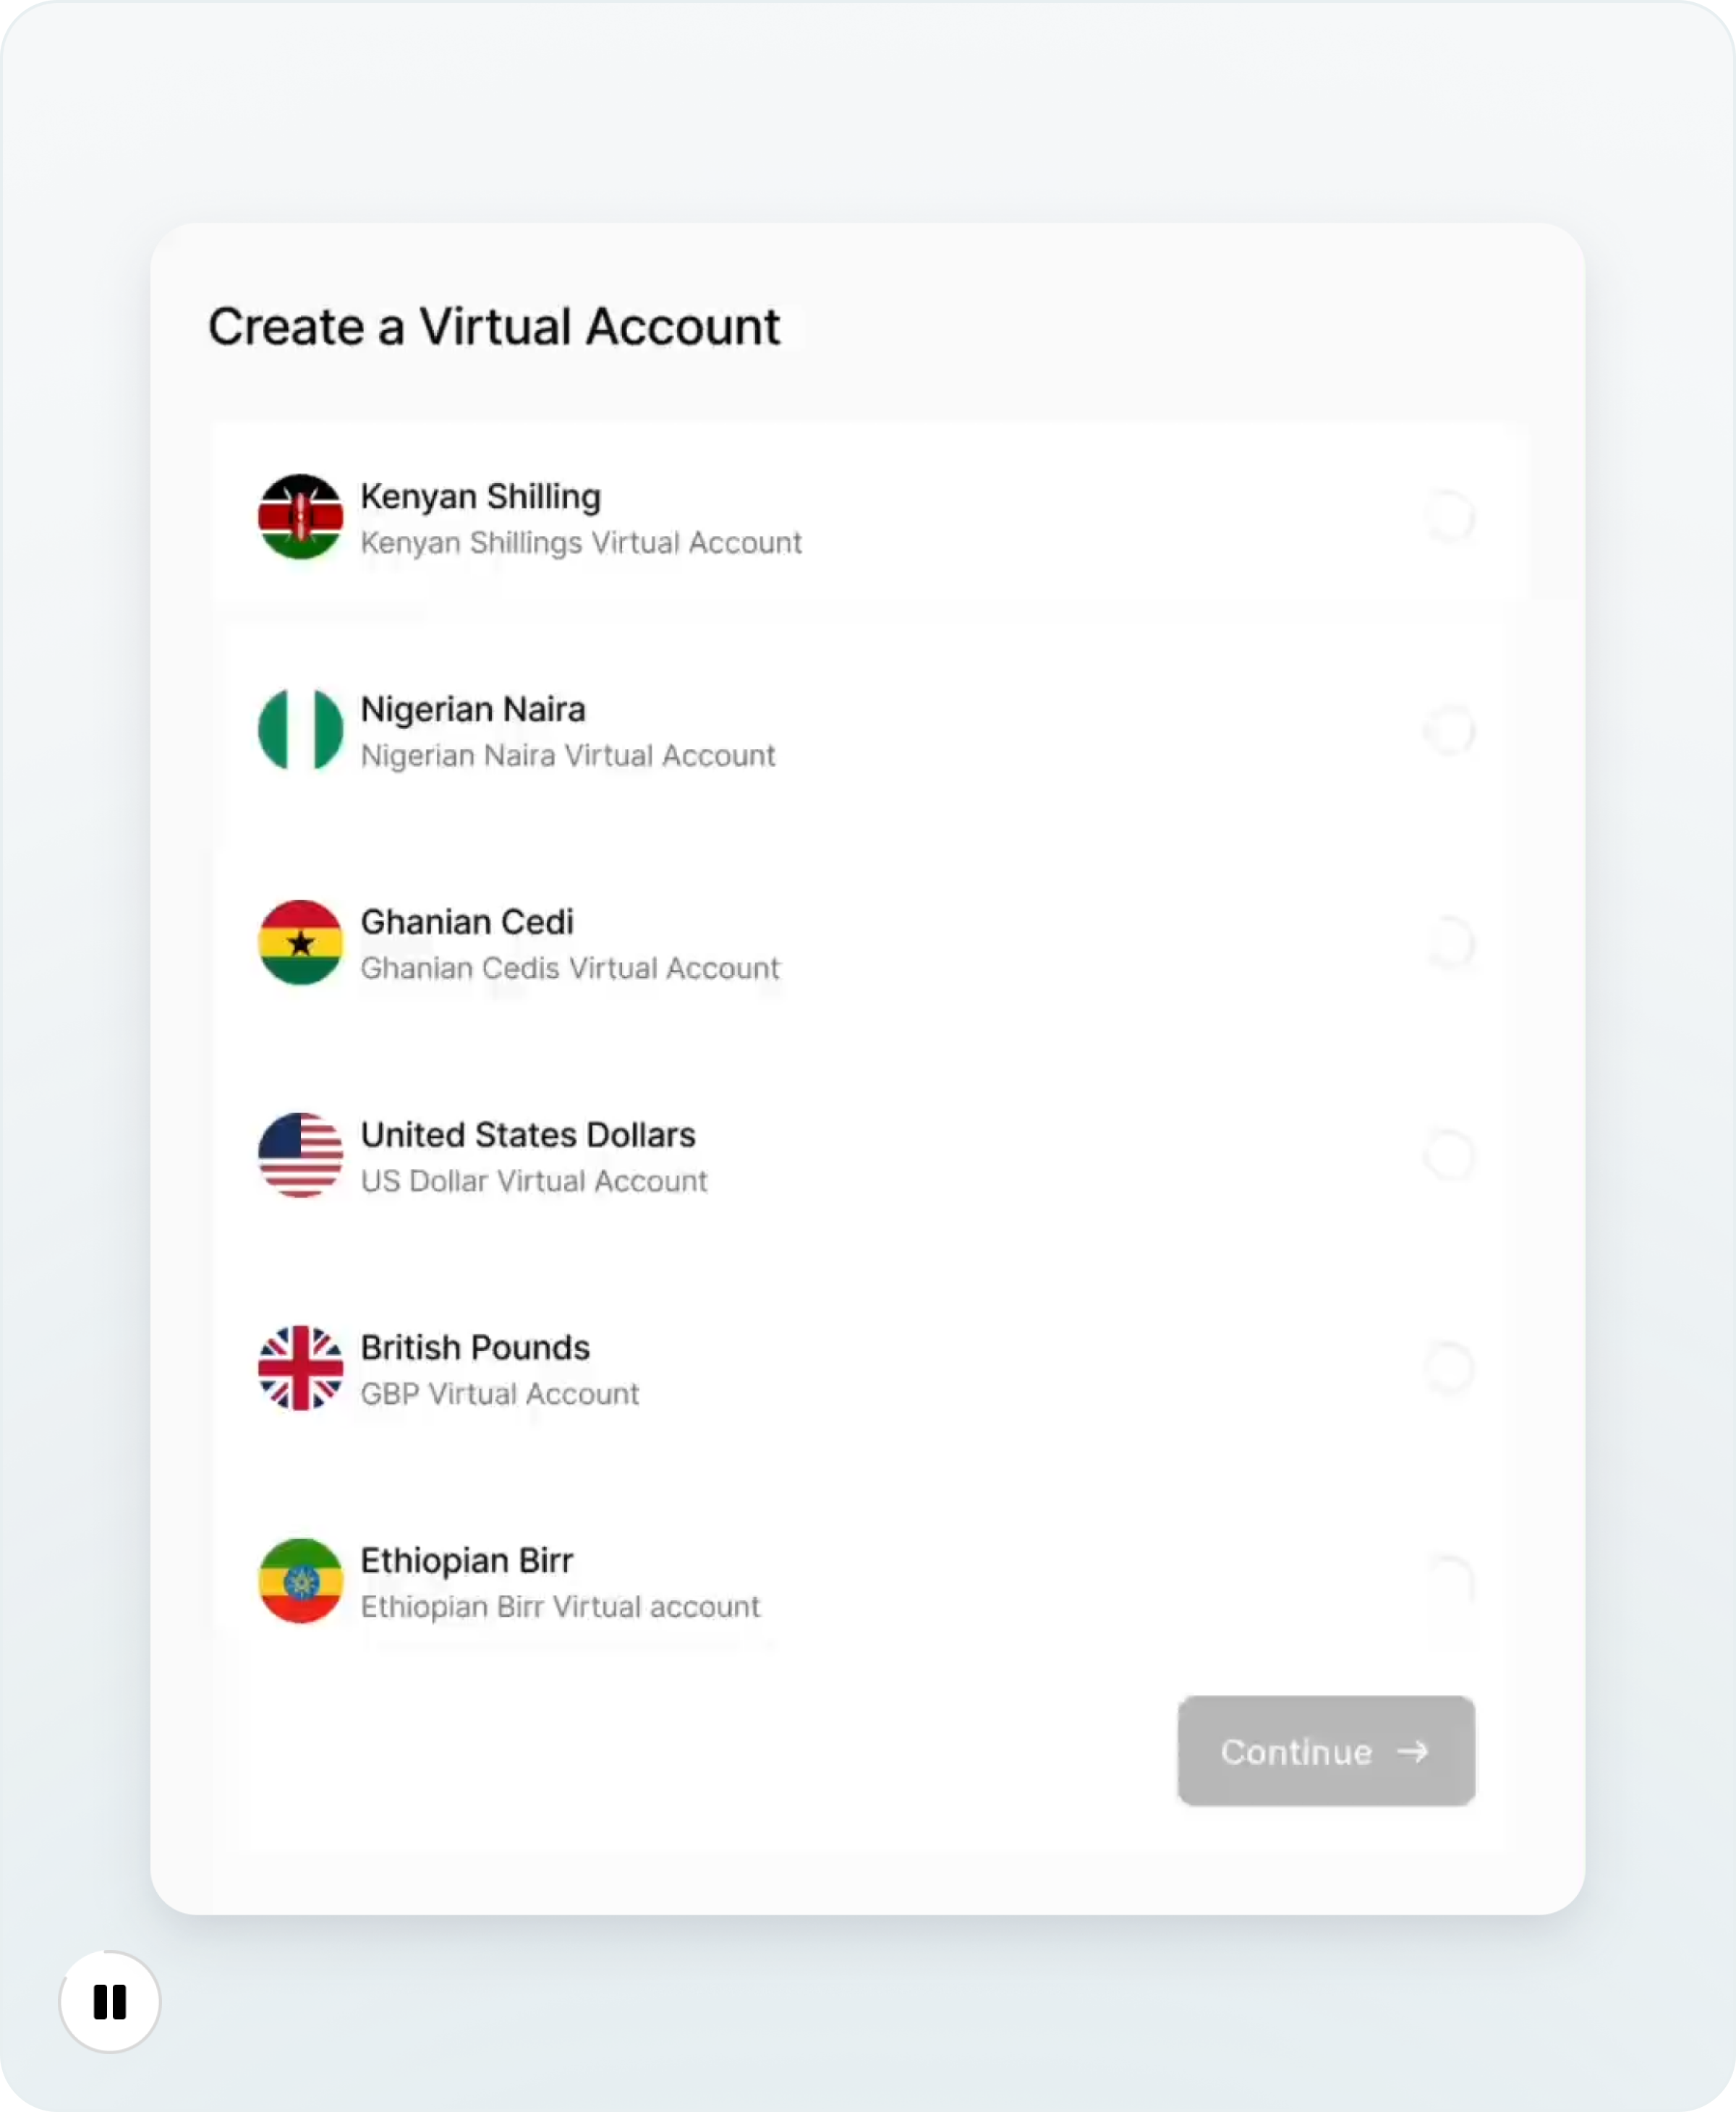This screenshot has height=2112, width=1736.
Task: Click the Nigerian Naira Virtual Account subtitle
Action: point(567,756)
